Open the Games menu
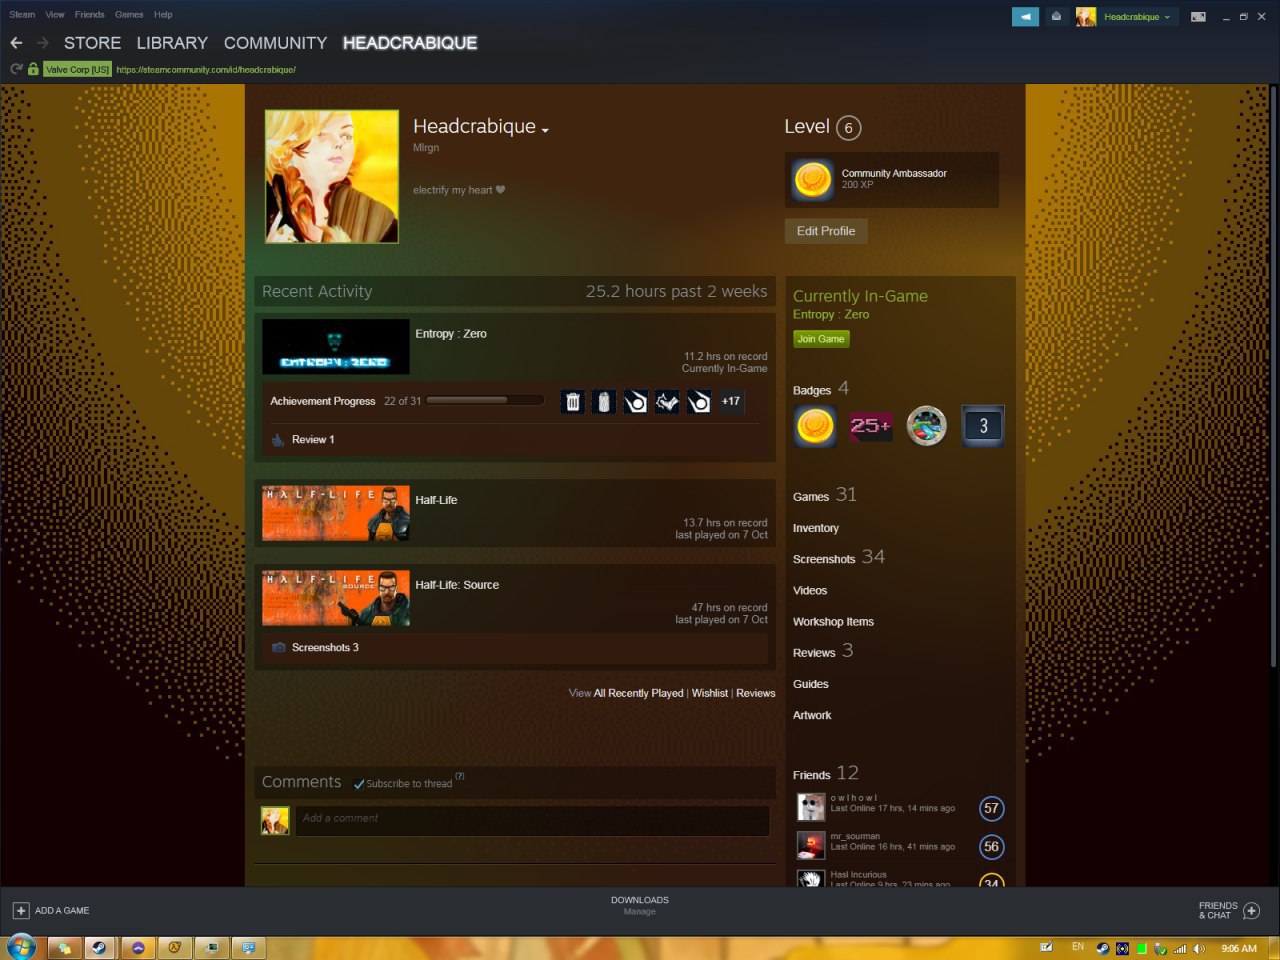This screenshot has height=960, width=1280. (129, 15)
